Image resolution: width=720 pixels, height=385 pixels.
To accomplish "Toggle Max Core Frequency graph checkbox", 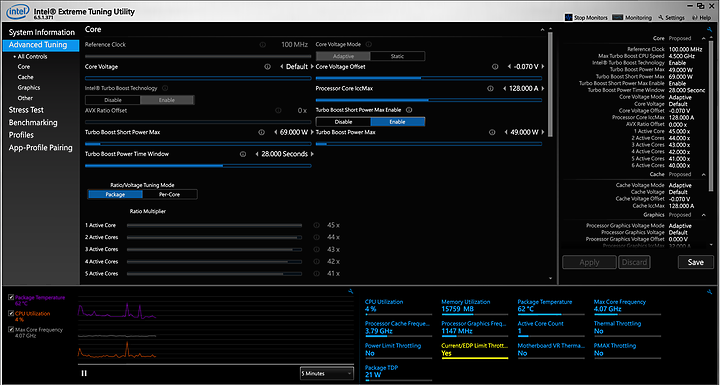I will (x=11, y=329).
